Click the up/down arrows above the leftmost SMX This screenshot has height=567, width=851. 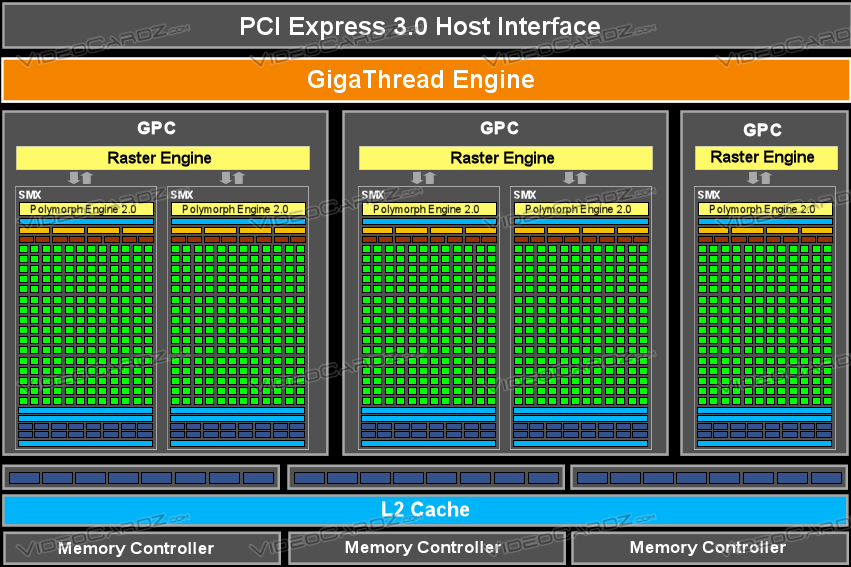point(80,178)
